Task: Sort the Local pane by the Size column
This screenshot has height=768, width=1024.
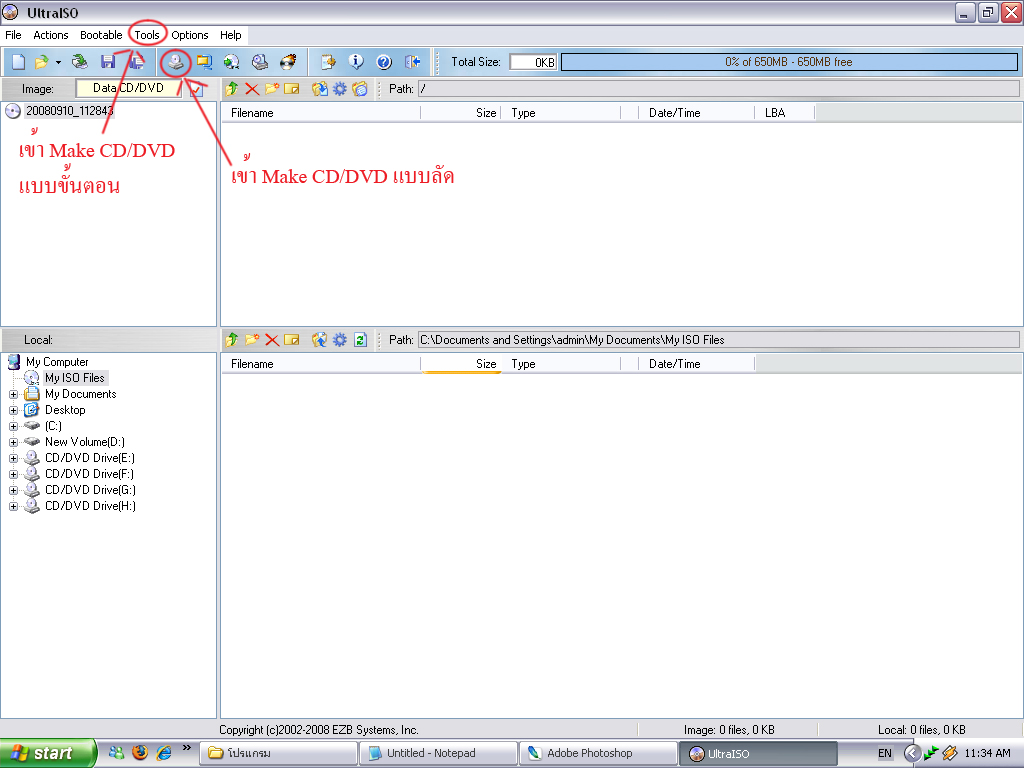Action: point(461,364)
